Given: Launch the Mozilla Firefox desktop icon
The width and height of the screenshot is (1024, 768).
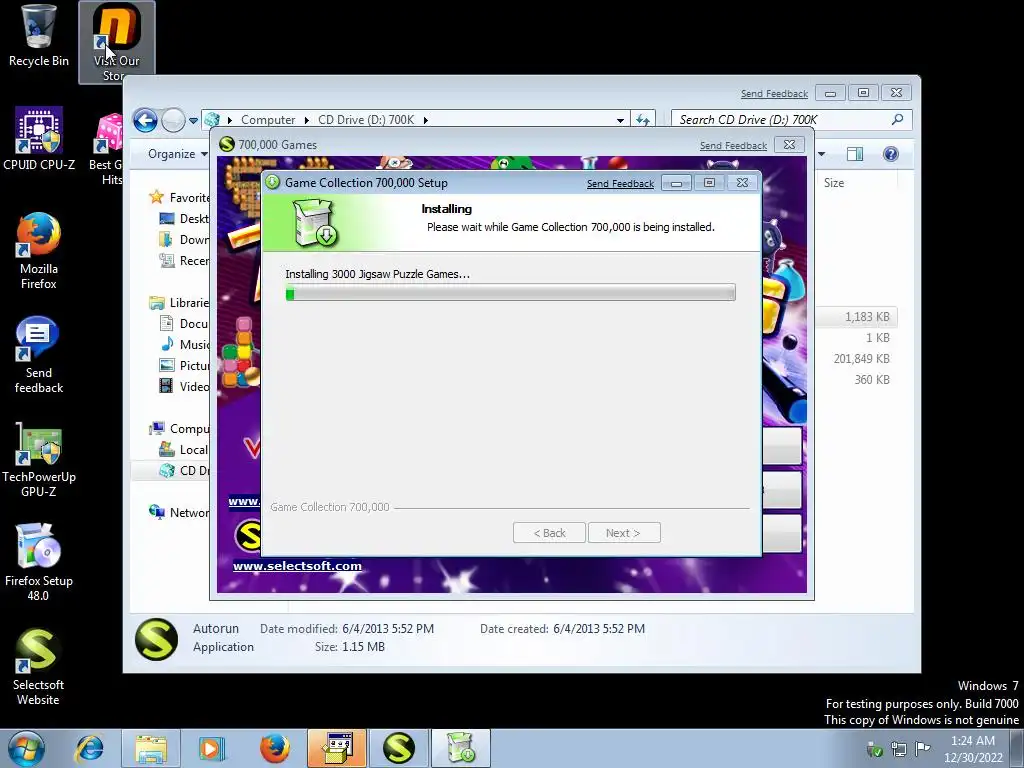Looking at the screenshot, I should tap(39, 250).
